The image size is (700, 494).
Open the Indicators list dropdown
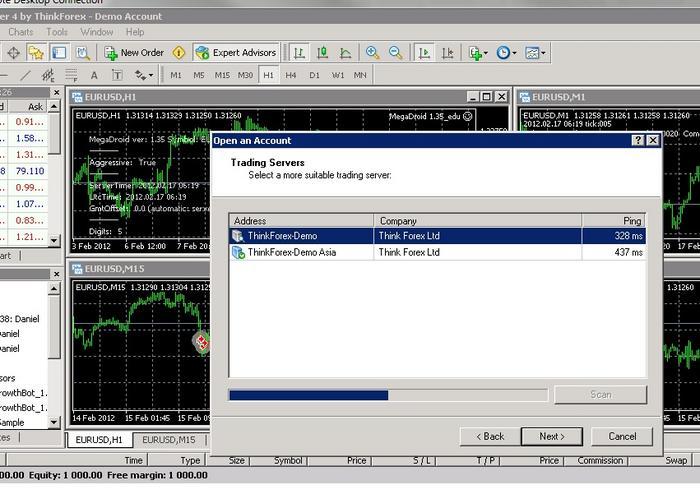(478, 53)
